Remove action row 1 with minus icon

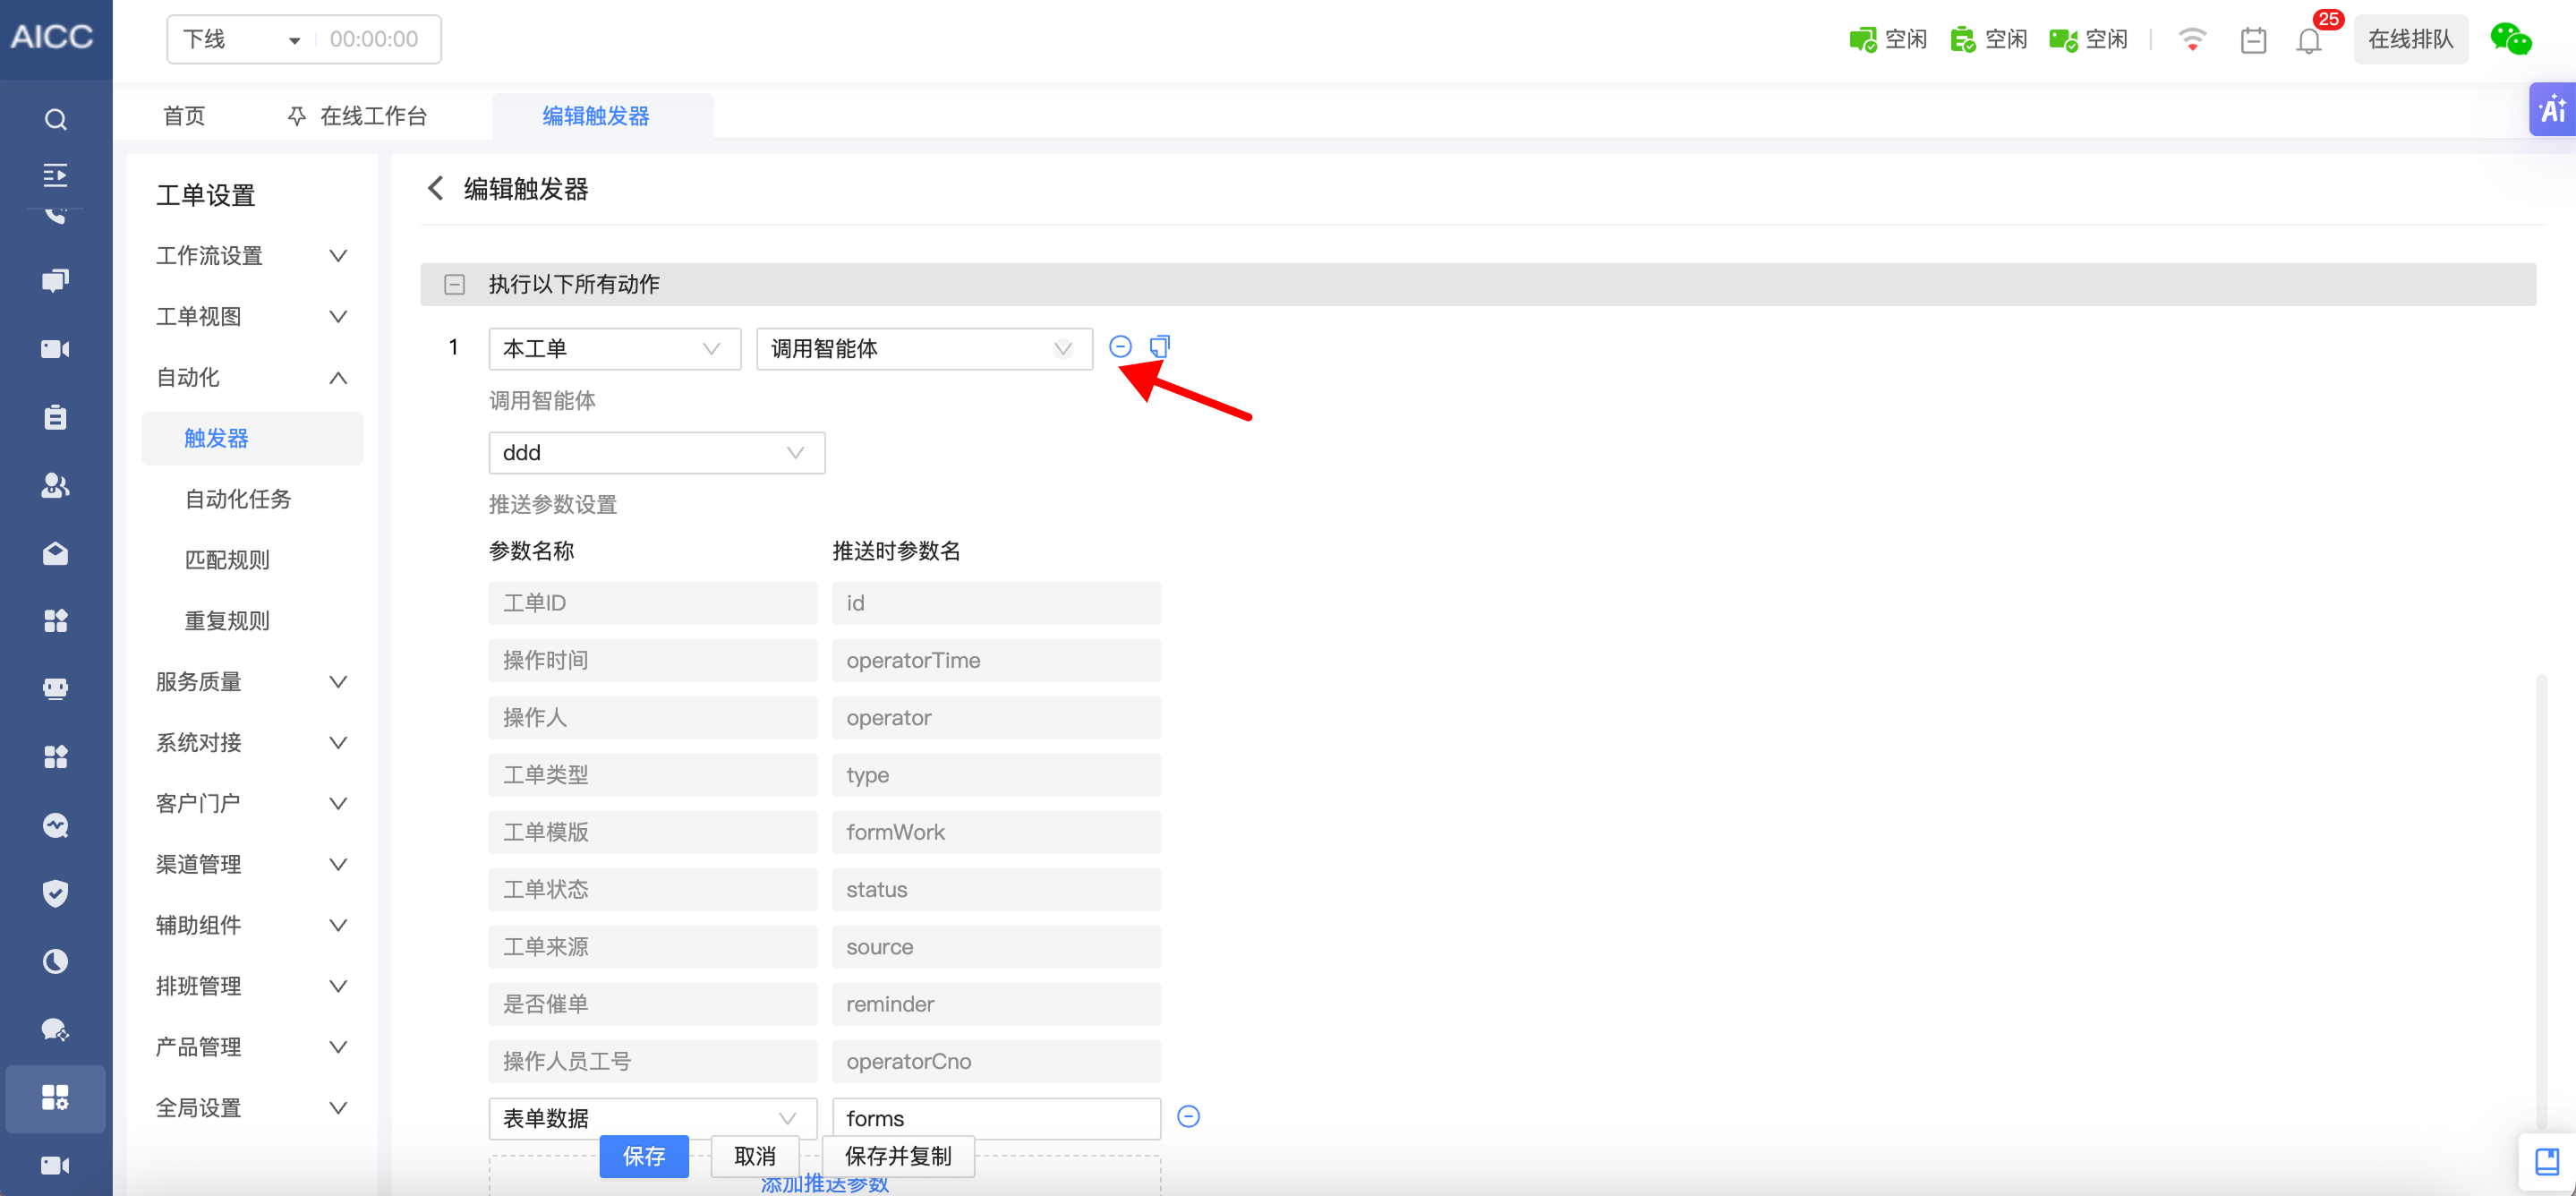1120,347
